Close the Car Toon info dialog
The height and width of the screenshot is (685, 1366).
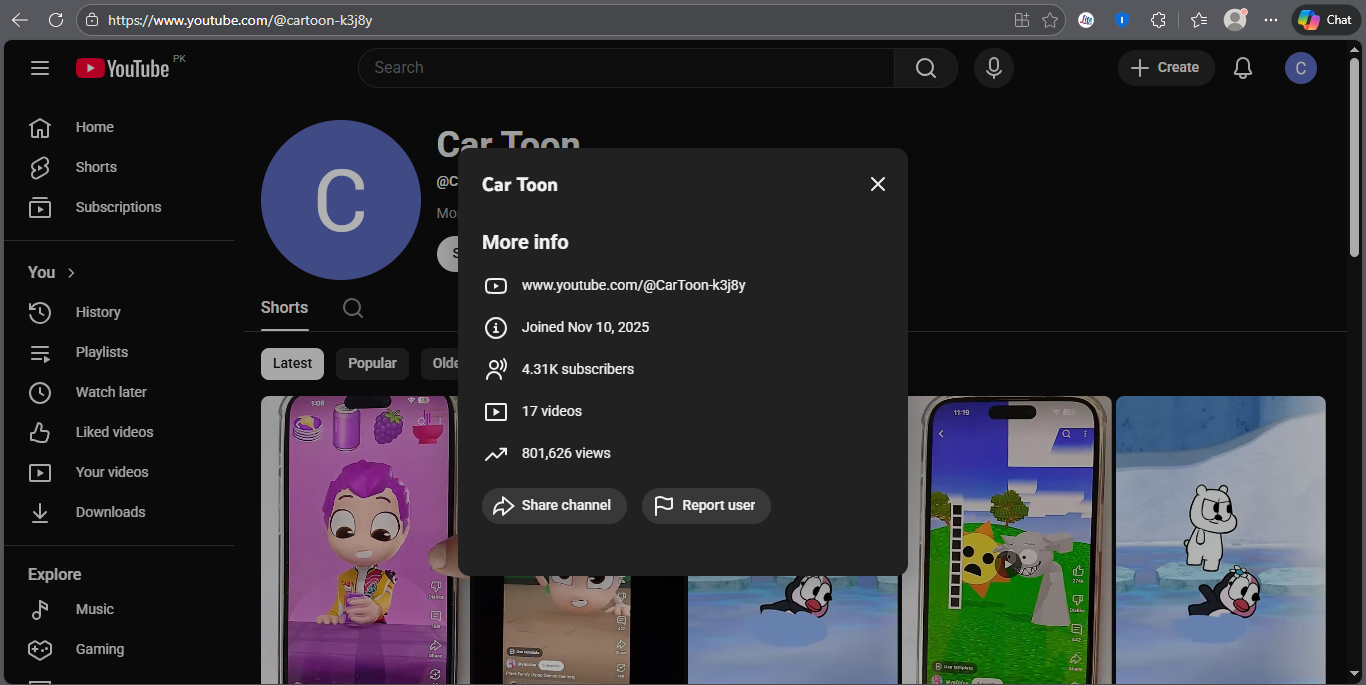[877, 184]
